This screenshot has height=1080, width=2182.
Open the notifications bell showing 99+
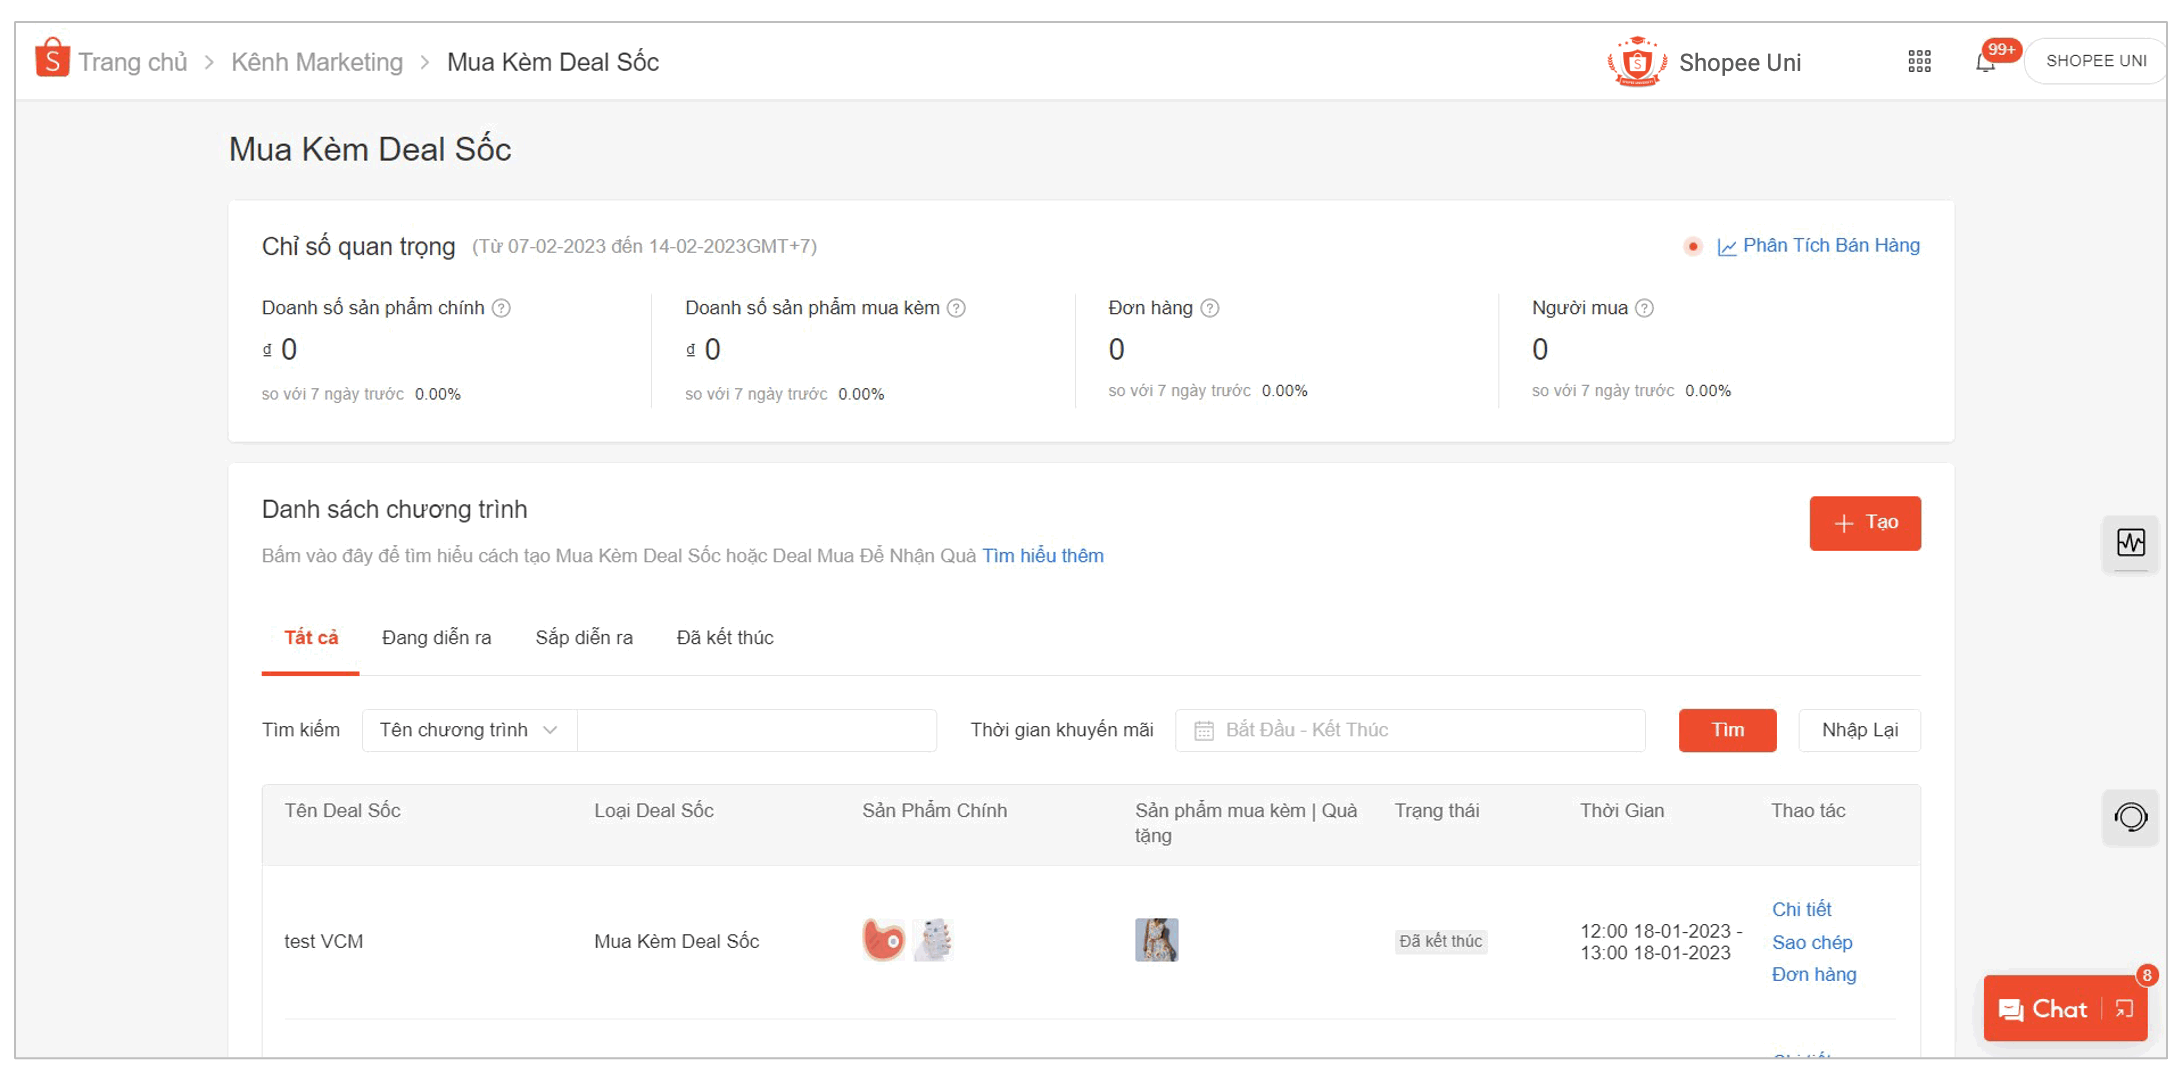[x=1985, y=63]
